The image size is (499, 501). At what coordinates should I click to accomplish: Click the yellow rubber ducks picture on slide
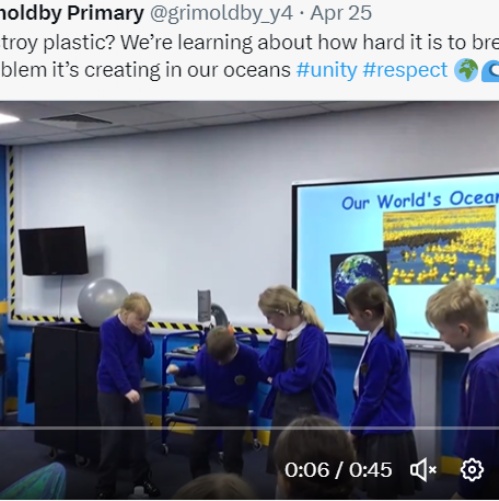tap(439, 245)
